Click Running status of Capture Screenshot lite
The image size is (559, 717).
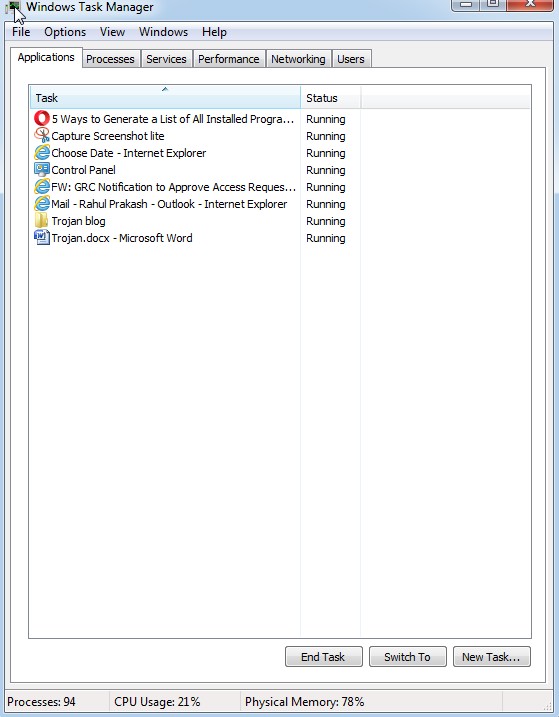point(326,136)
